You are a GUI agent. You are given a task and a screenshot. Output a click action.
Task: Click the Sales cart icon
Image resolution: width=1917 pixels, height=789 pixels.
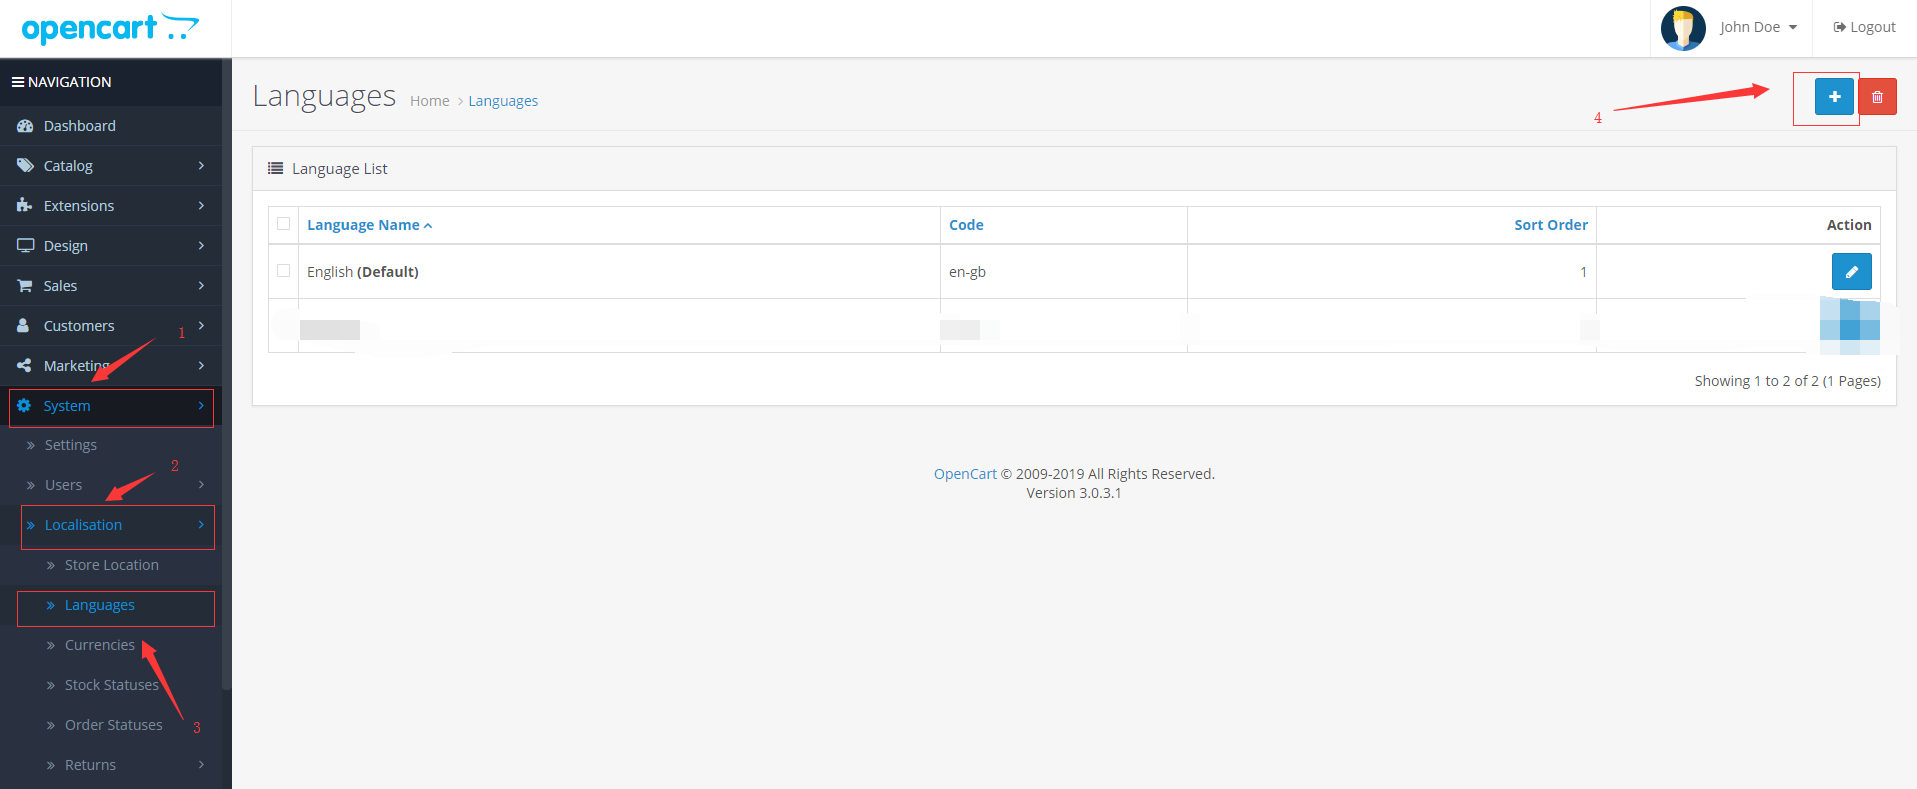click(25, 286)
